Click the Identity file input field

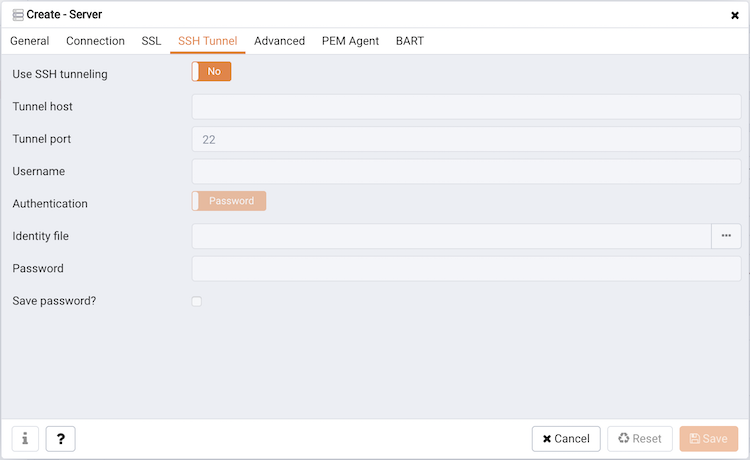[x=452, y=236]
